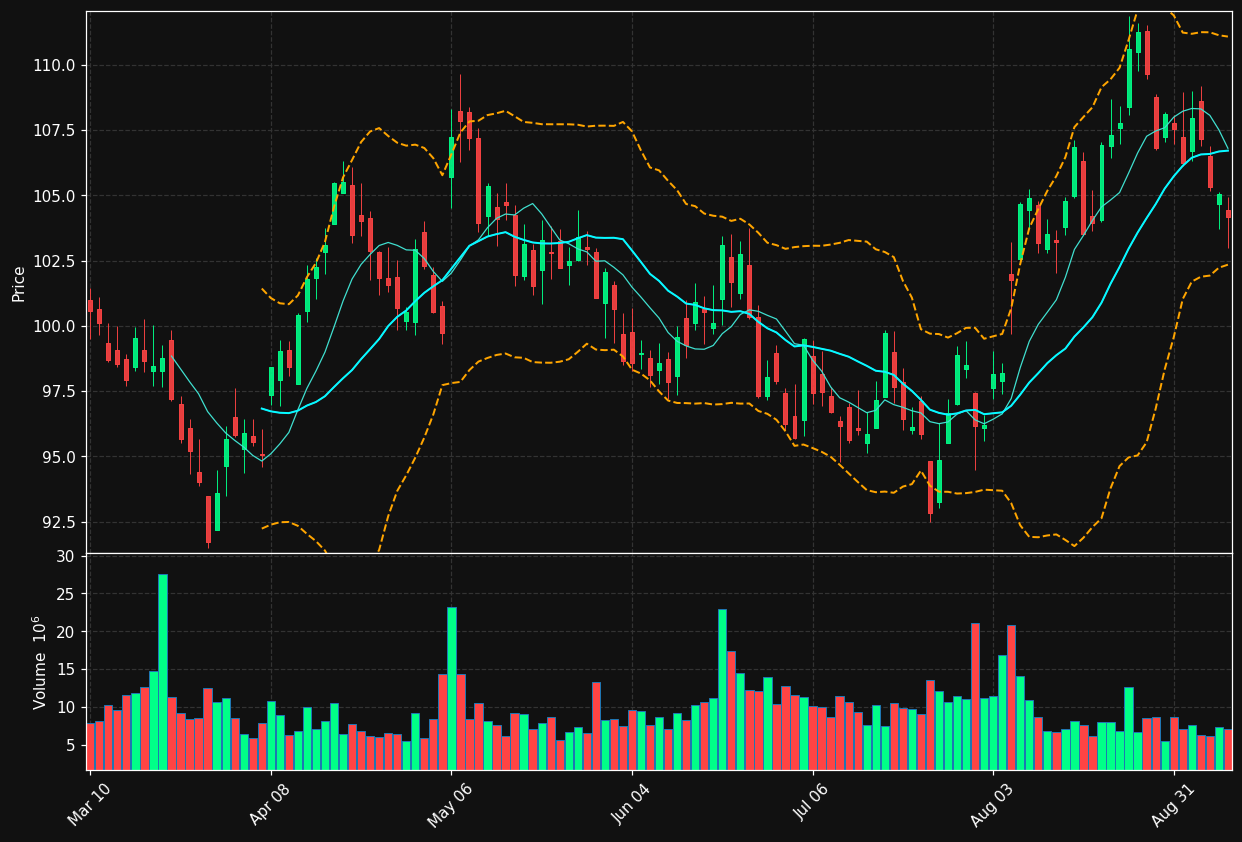Click the 'May 06' date label
The width and height of the screenshot is (1242, 842).
pos(452,804)
